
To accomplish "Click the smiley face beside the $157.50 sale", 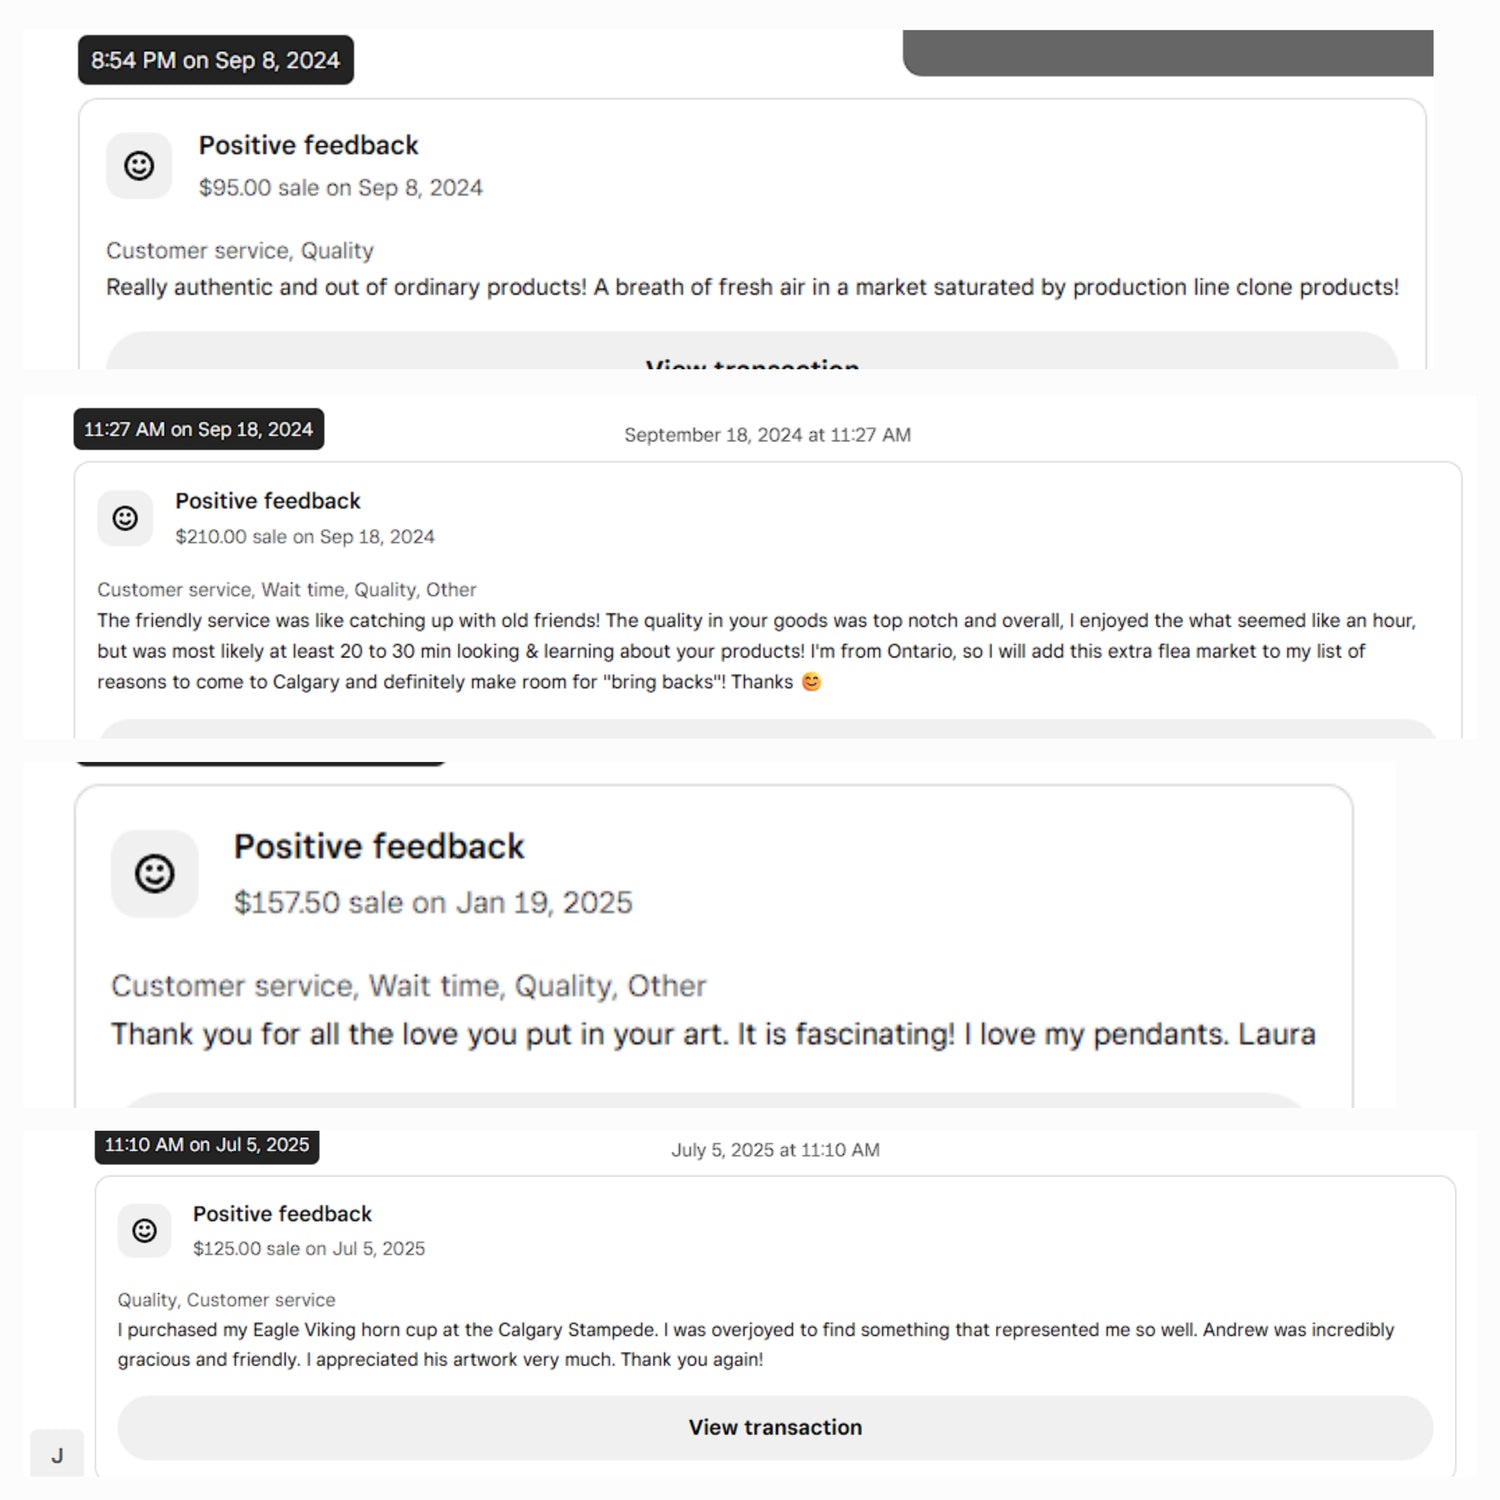I will [x=155, y=874].
